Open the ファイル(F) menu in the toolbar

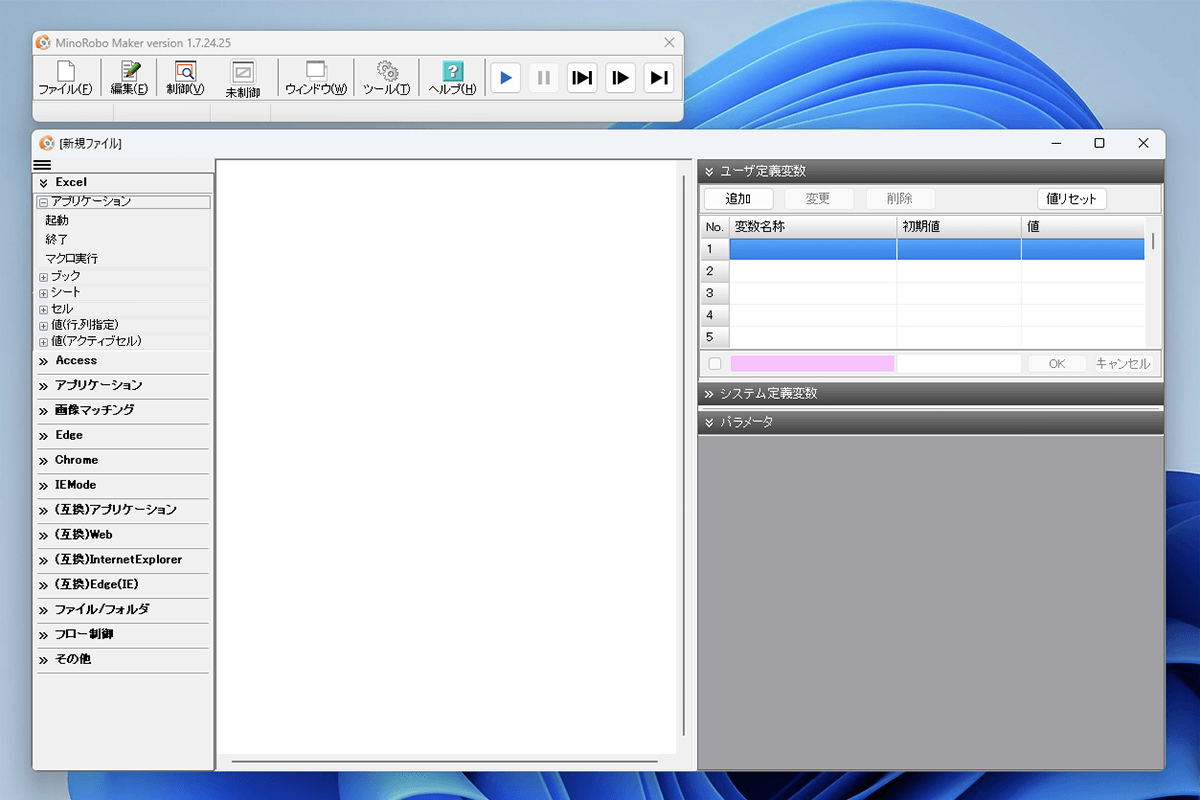point(65,77)
